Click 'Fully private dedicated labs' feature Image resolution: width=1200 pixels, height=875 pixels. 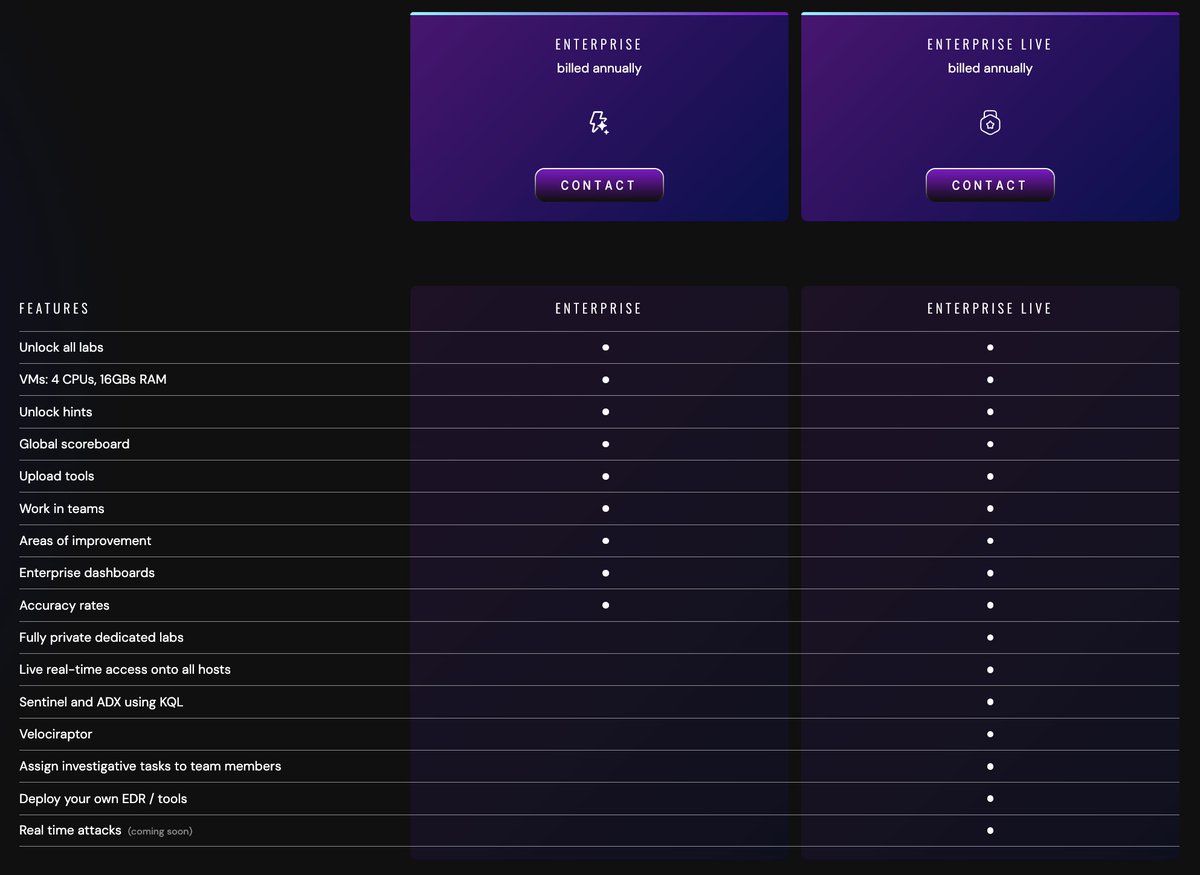pos(101,637)
